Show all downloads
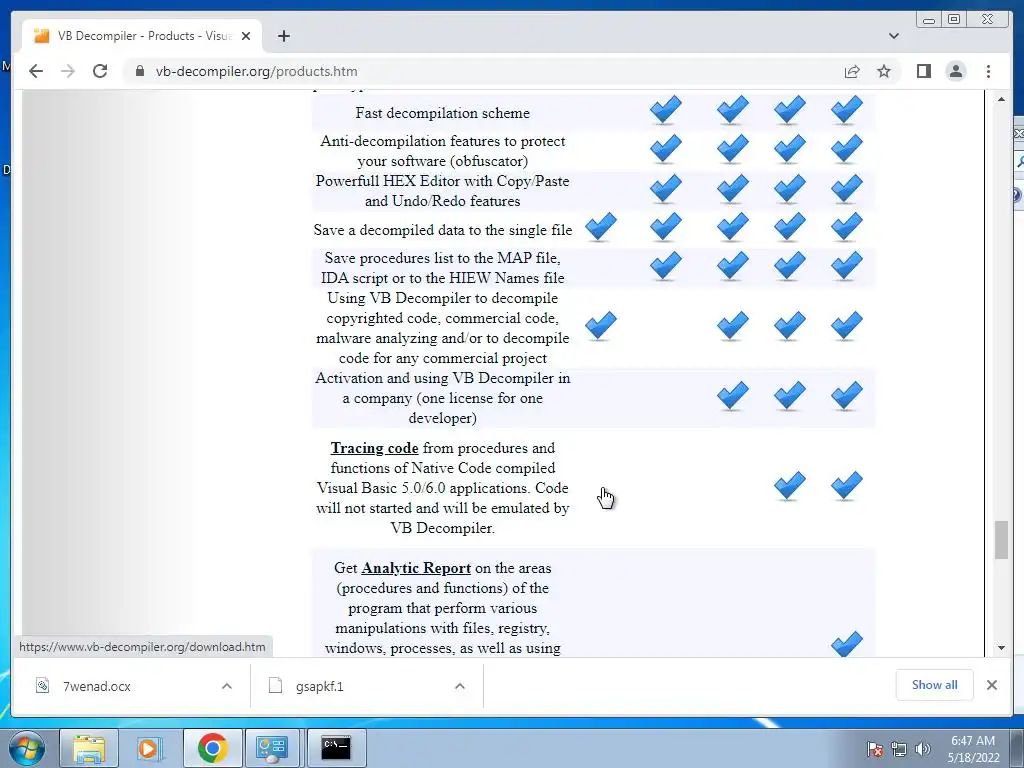 [935, 684]
